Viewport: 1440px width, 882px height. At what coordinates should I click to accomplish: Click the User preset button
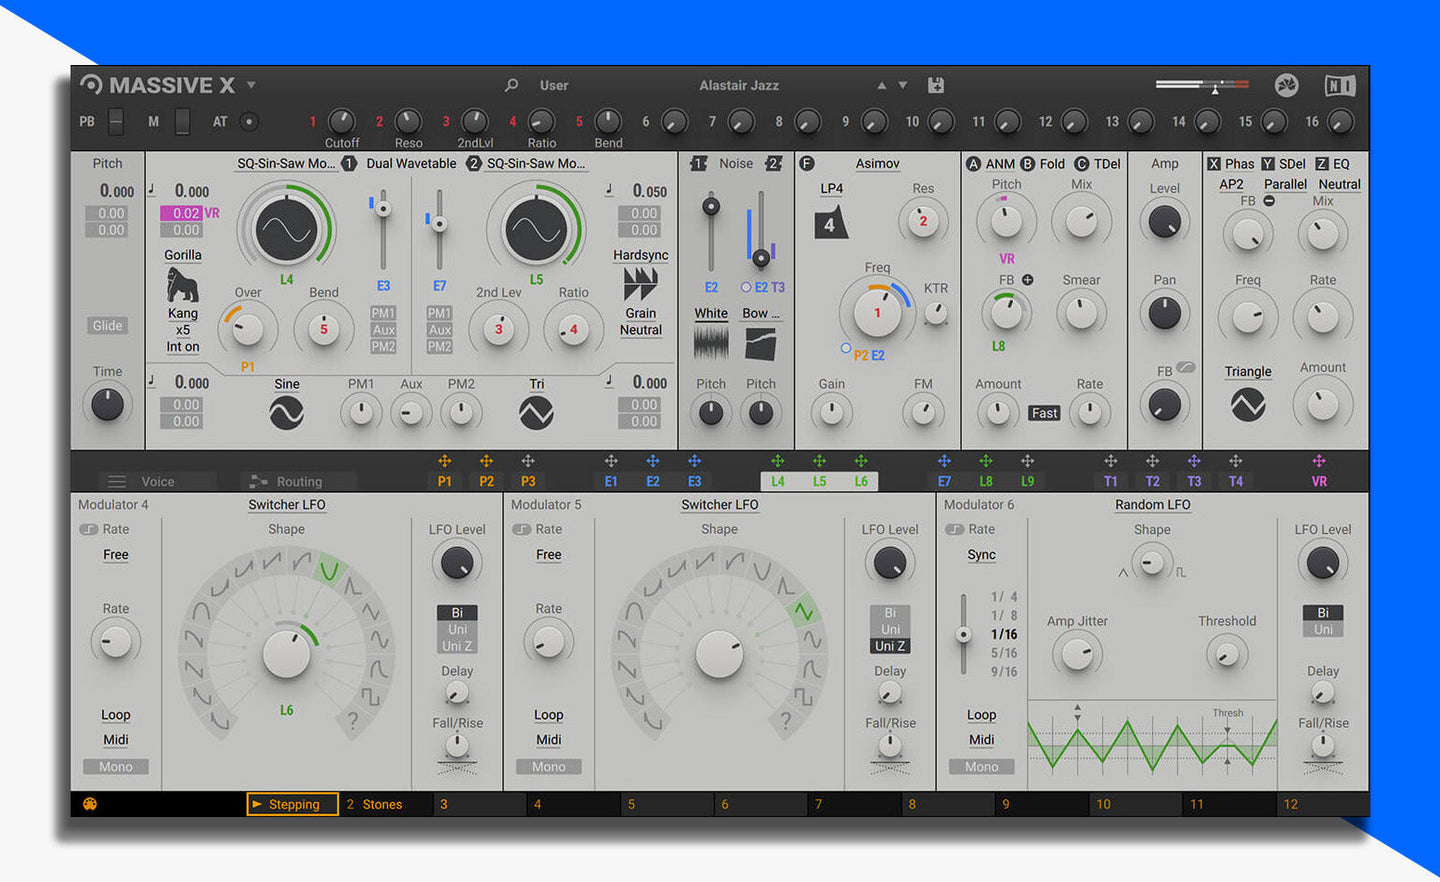tap(554, 85)
